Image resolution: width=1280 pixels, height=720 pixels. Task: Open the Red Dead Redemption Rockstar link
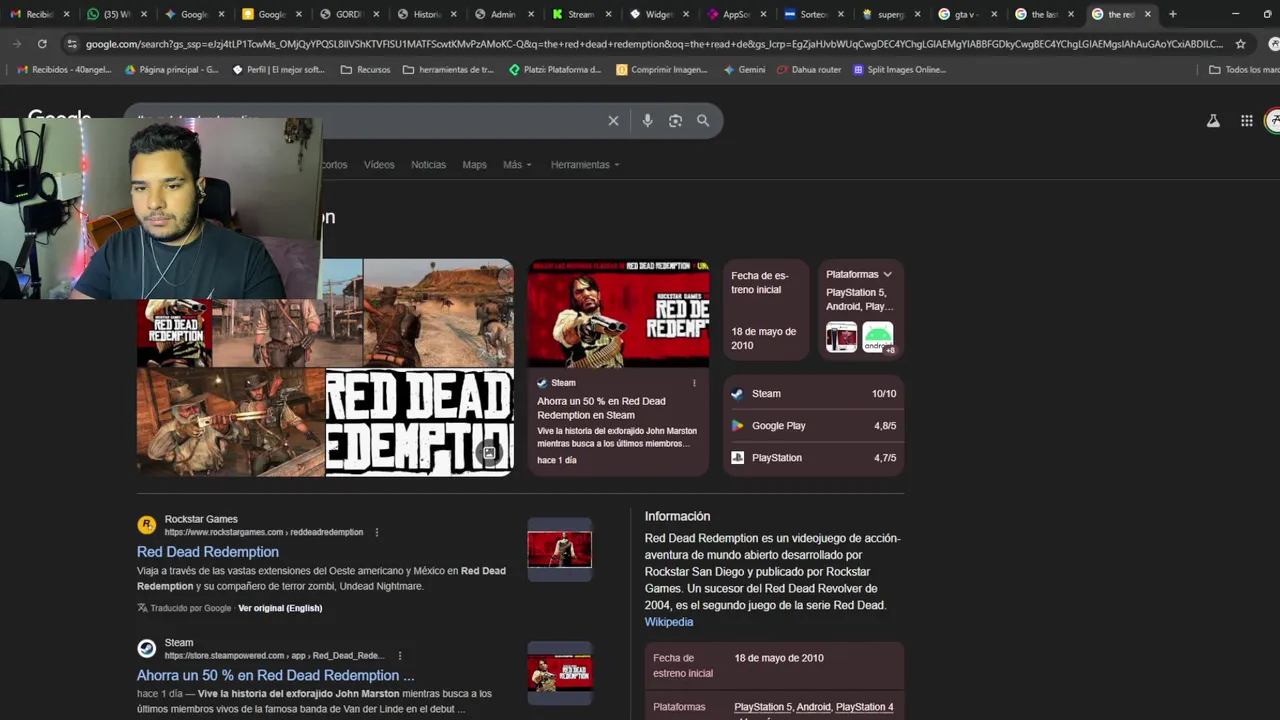click(208, 552)
